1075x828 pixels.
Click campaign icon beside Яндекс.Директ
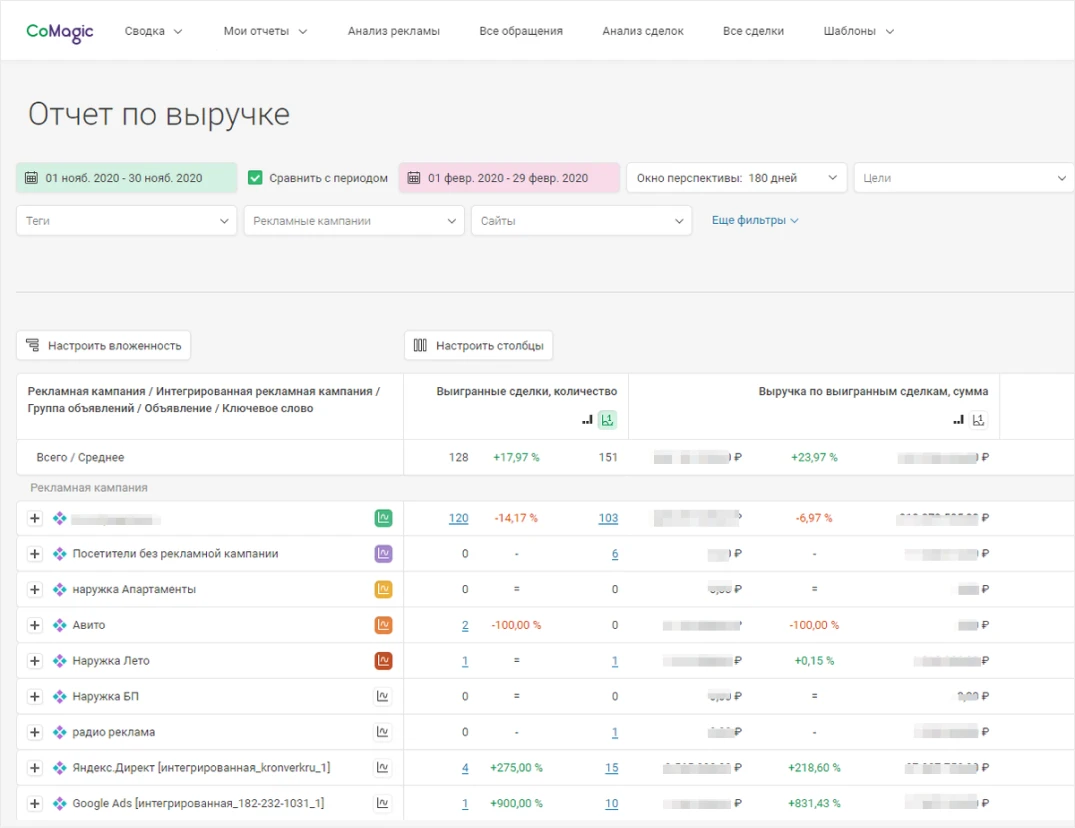[x=60, y=768]
